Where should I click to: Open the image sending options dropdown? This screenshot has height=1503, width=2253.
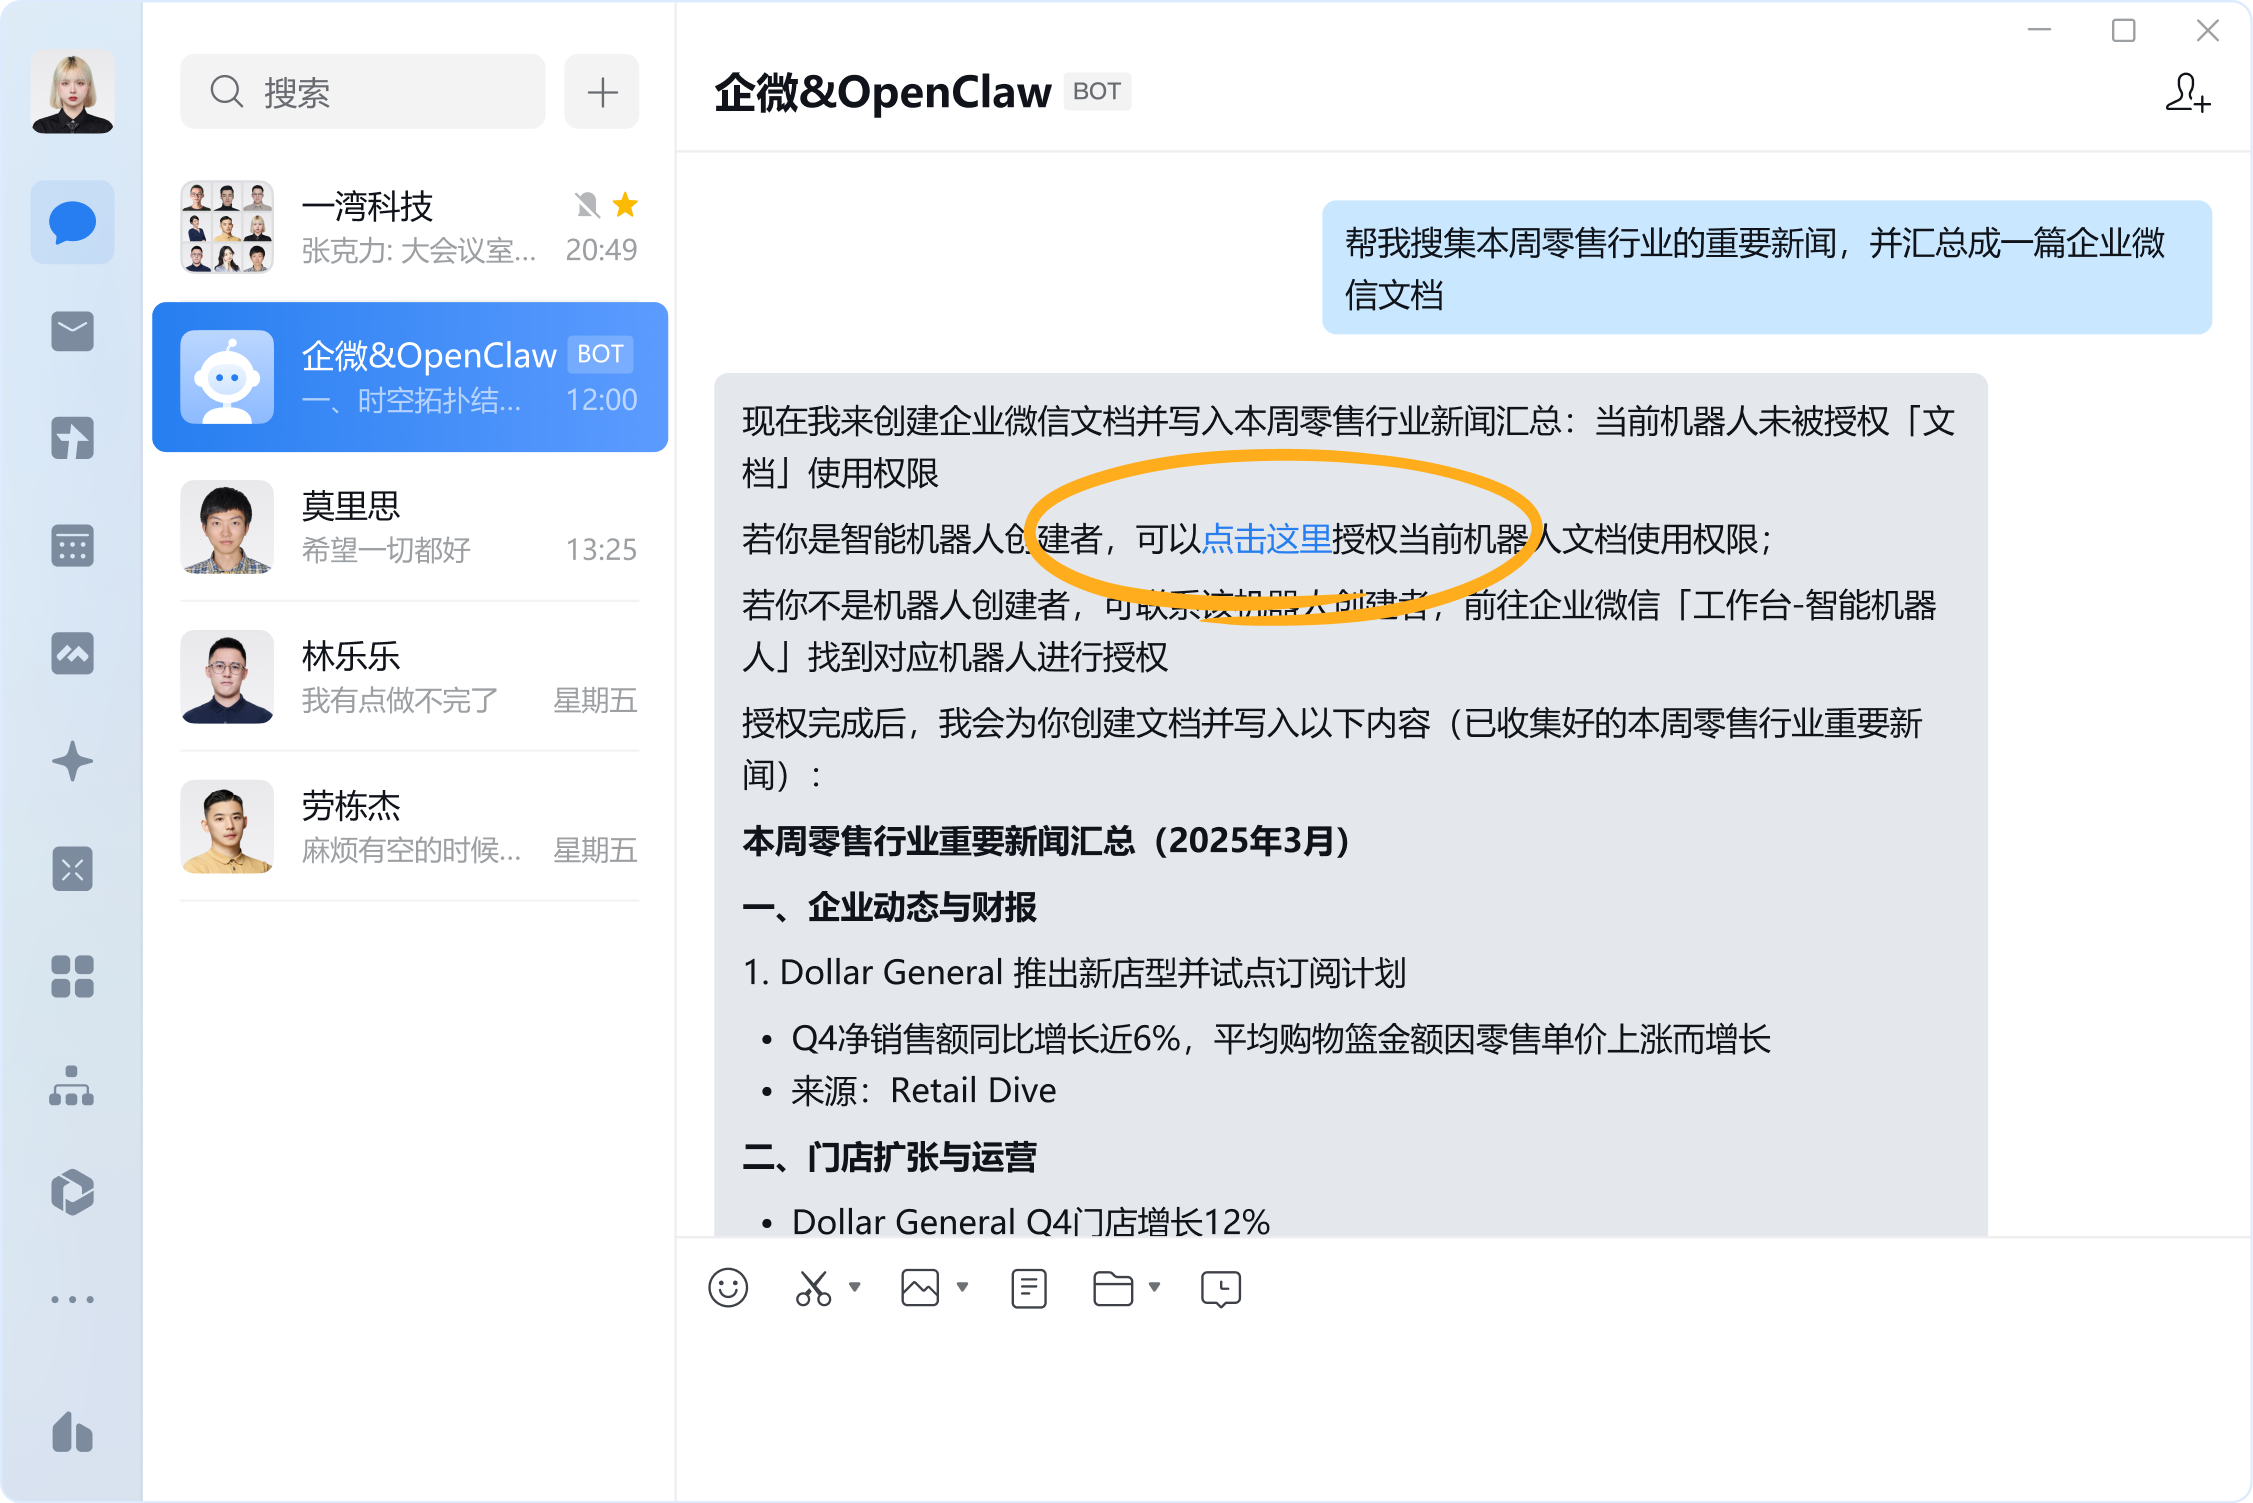[963, 1288]
